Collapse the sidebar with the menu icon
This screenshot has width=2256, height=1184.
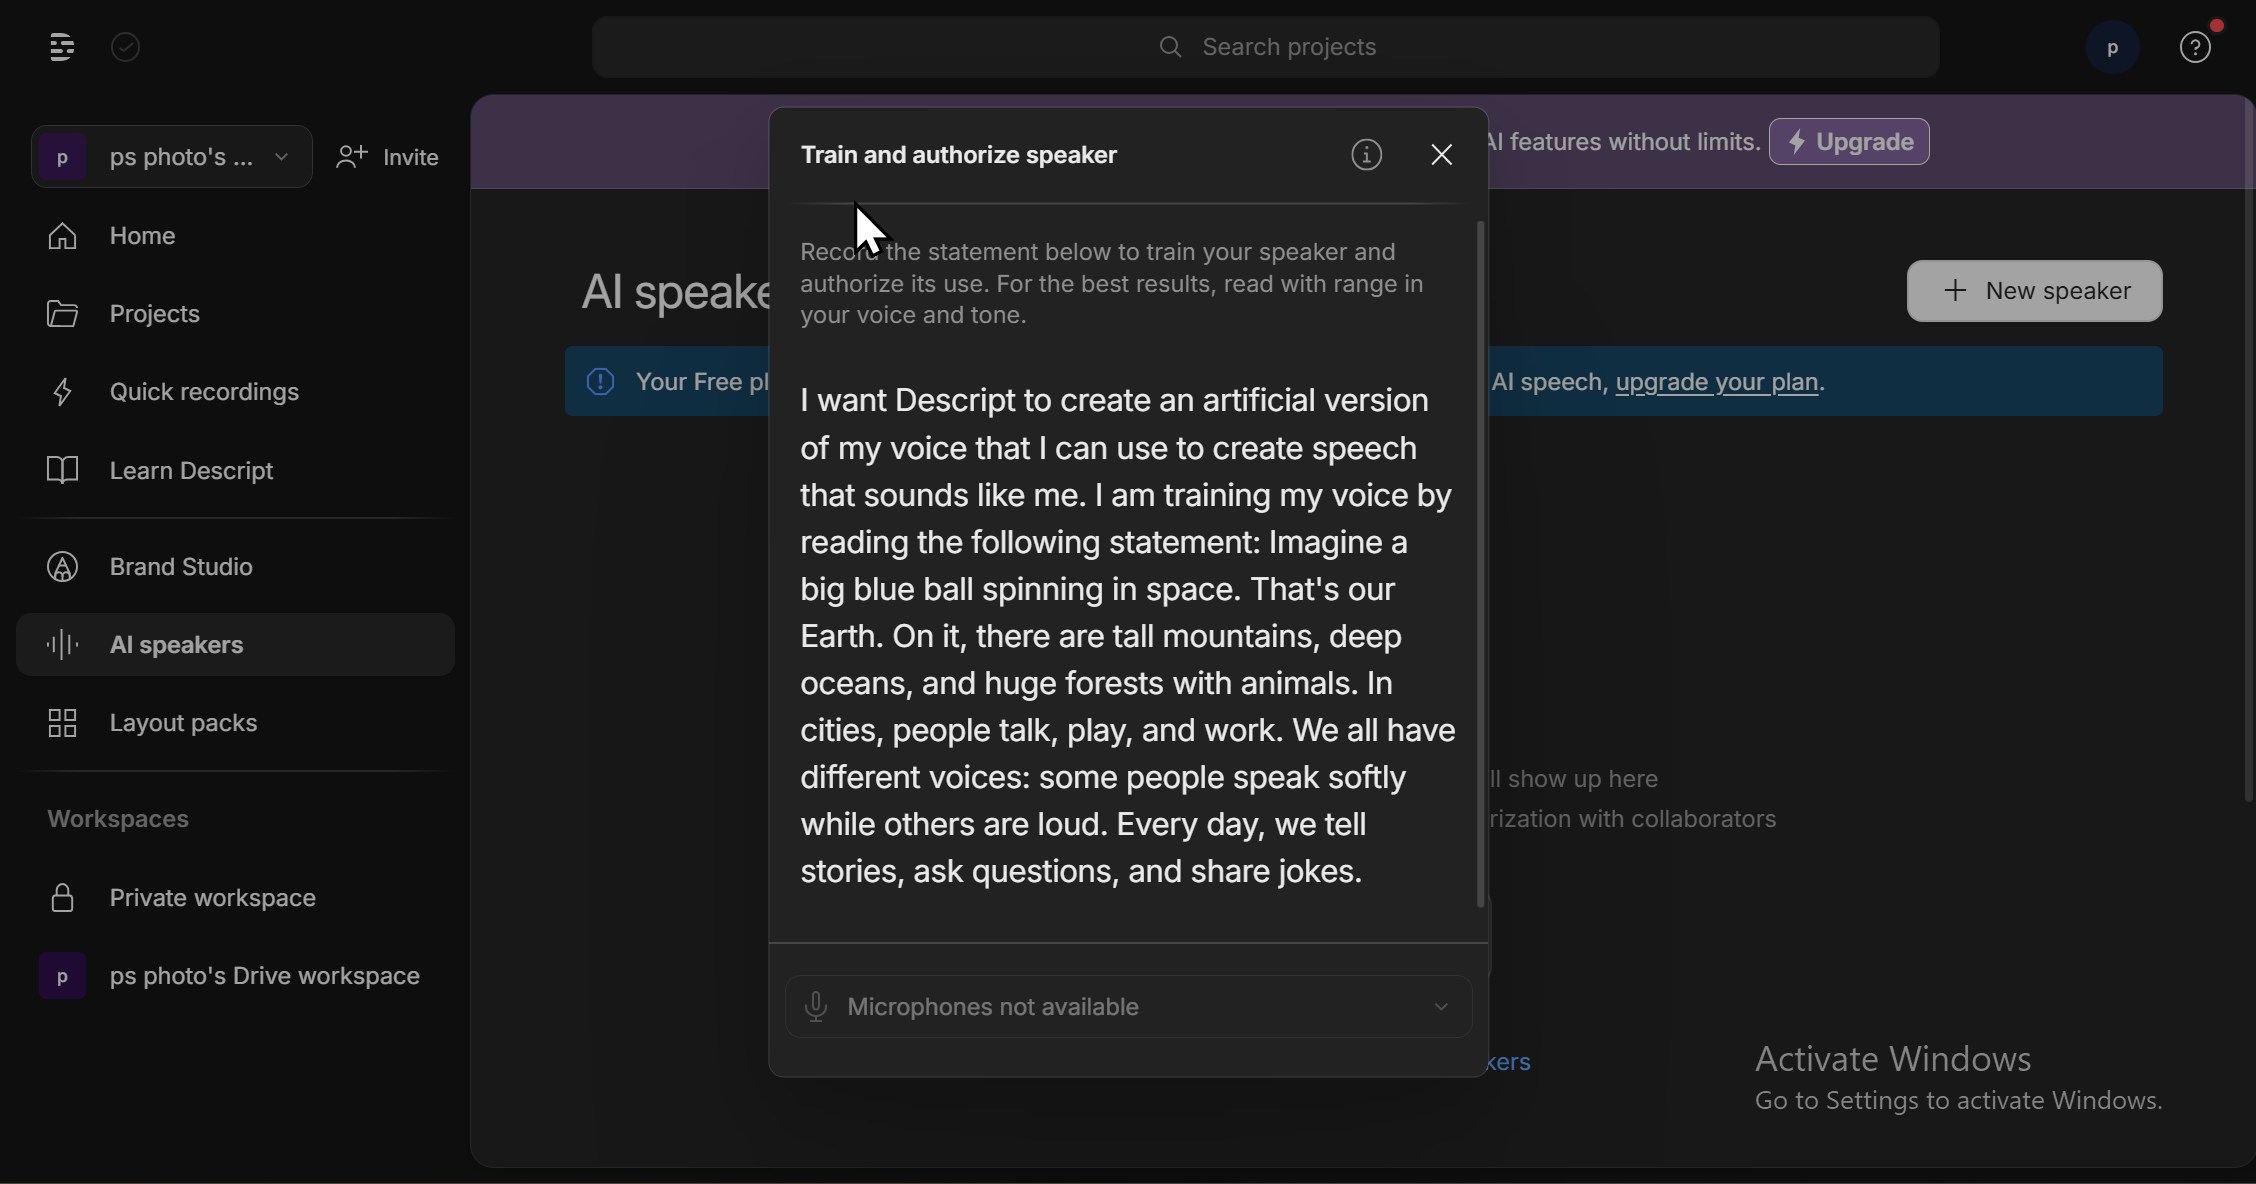tap(61, 47)
